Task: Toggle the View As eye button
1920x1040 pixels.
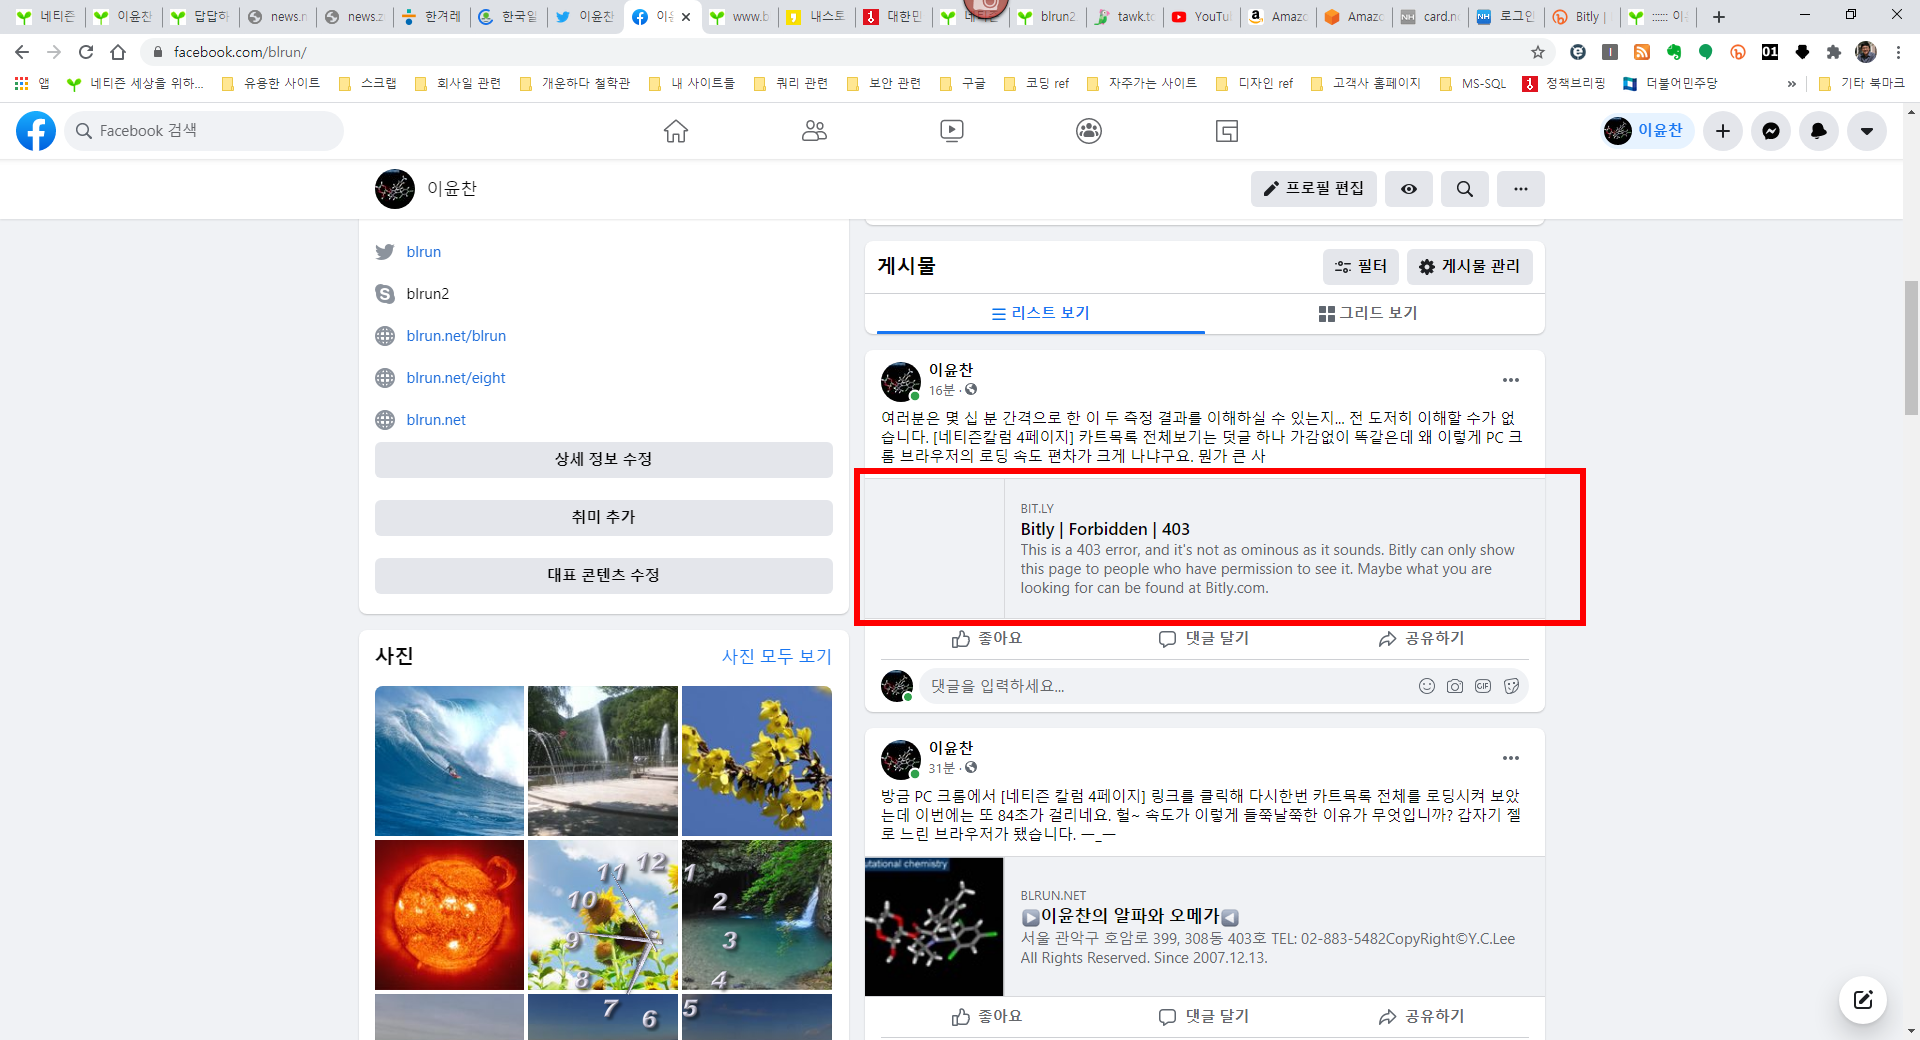Action: 1409,189
